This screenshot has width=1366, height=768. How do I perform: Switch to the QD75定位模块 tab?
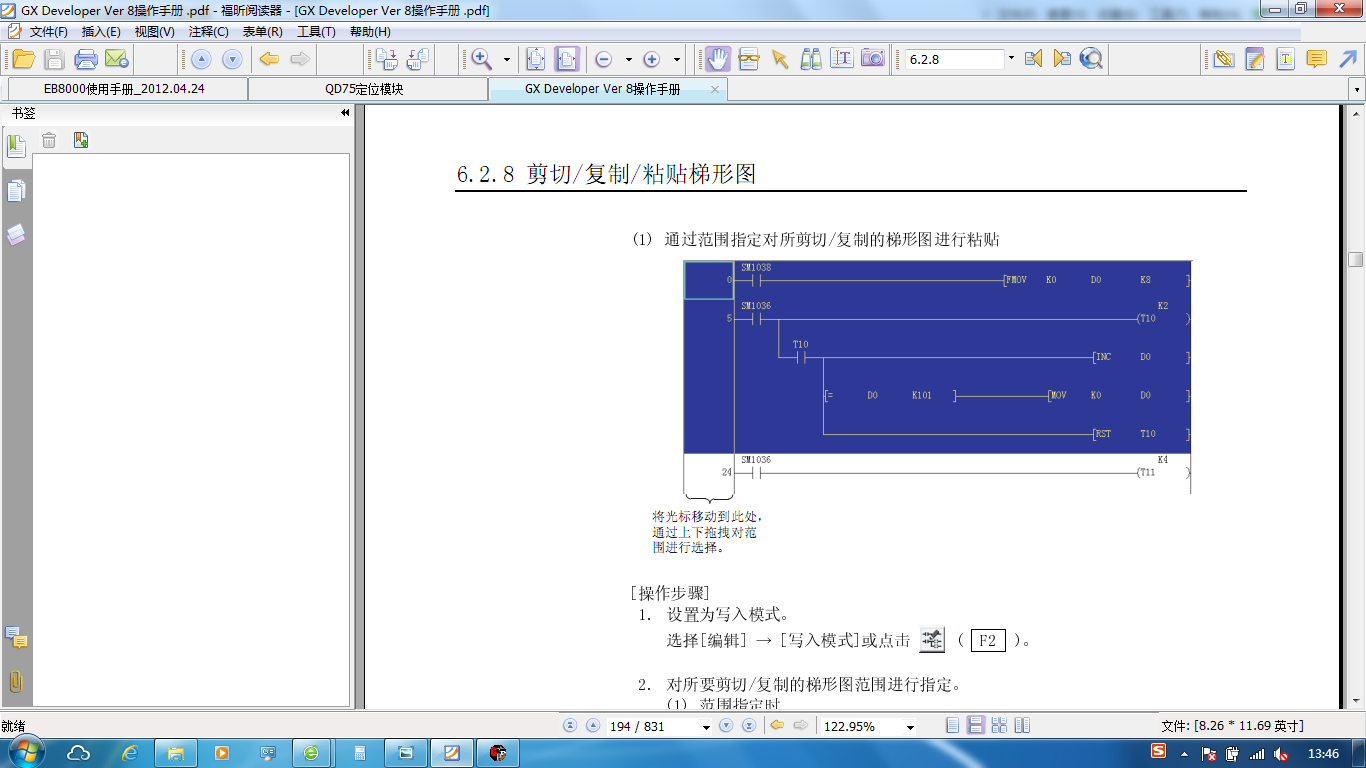[x=364, y=89]
